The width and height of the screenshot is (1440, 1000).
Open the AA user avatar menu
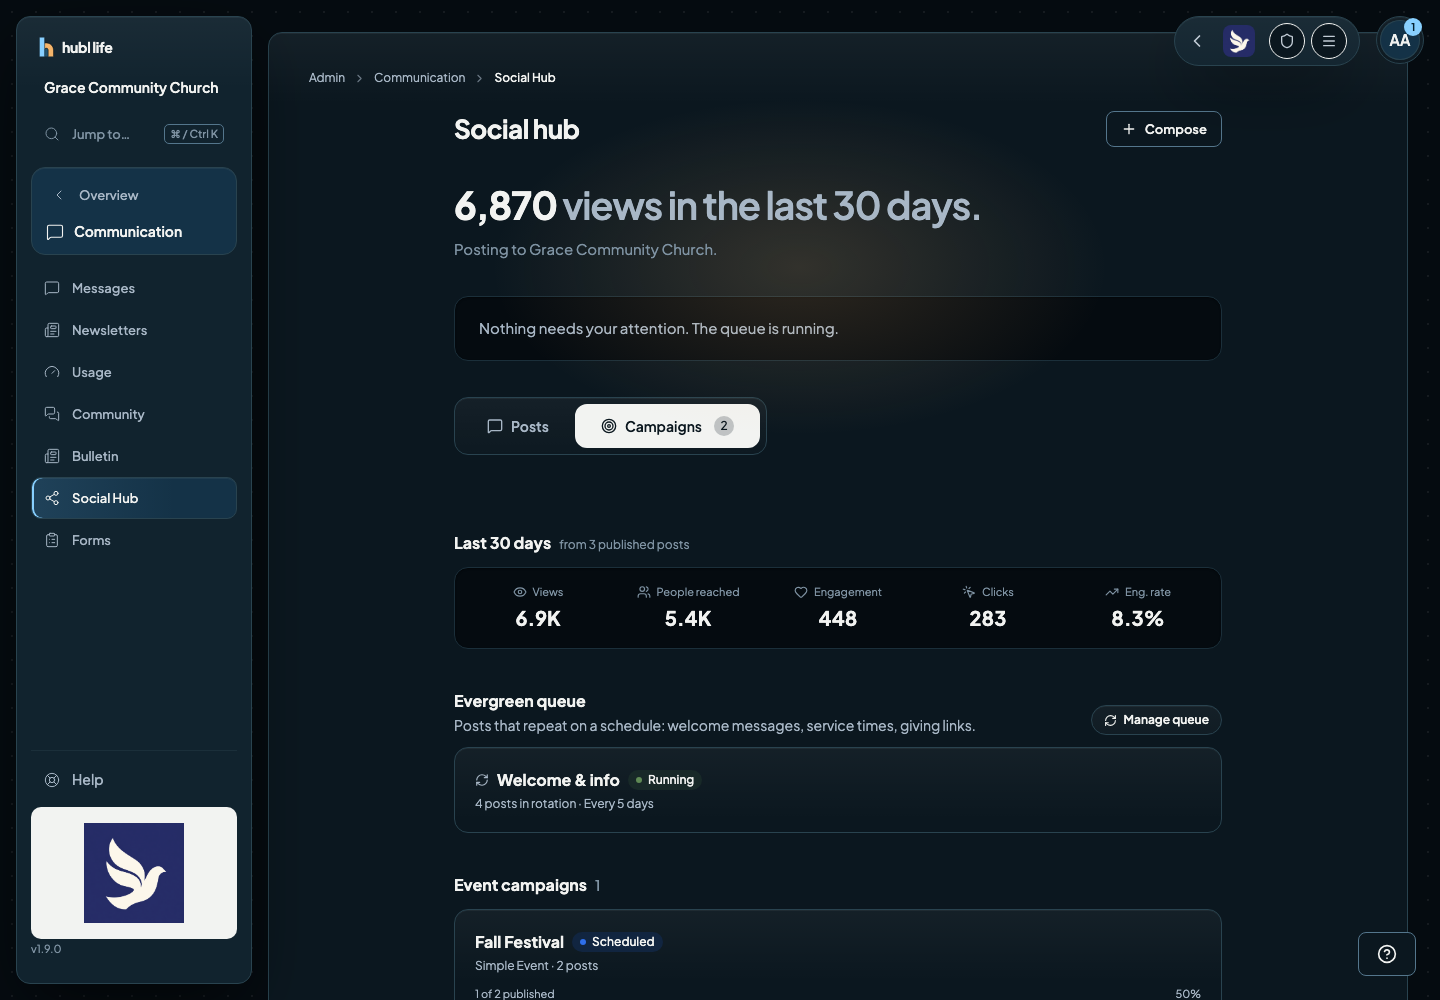point(1400,41)
